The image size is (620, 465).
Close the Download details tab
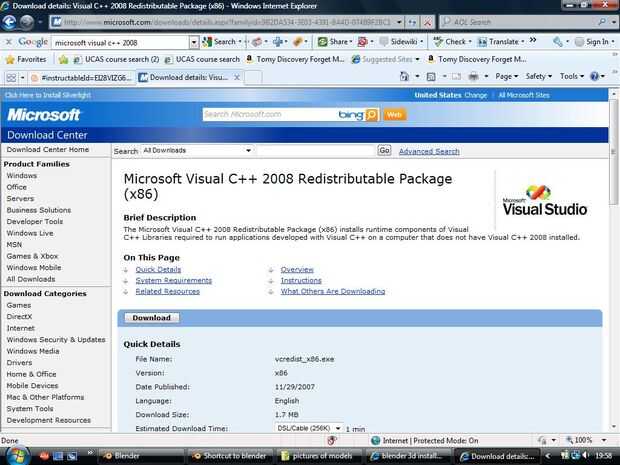237,78
